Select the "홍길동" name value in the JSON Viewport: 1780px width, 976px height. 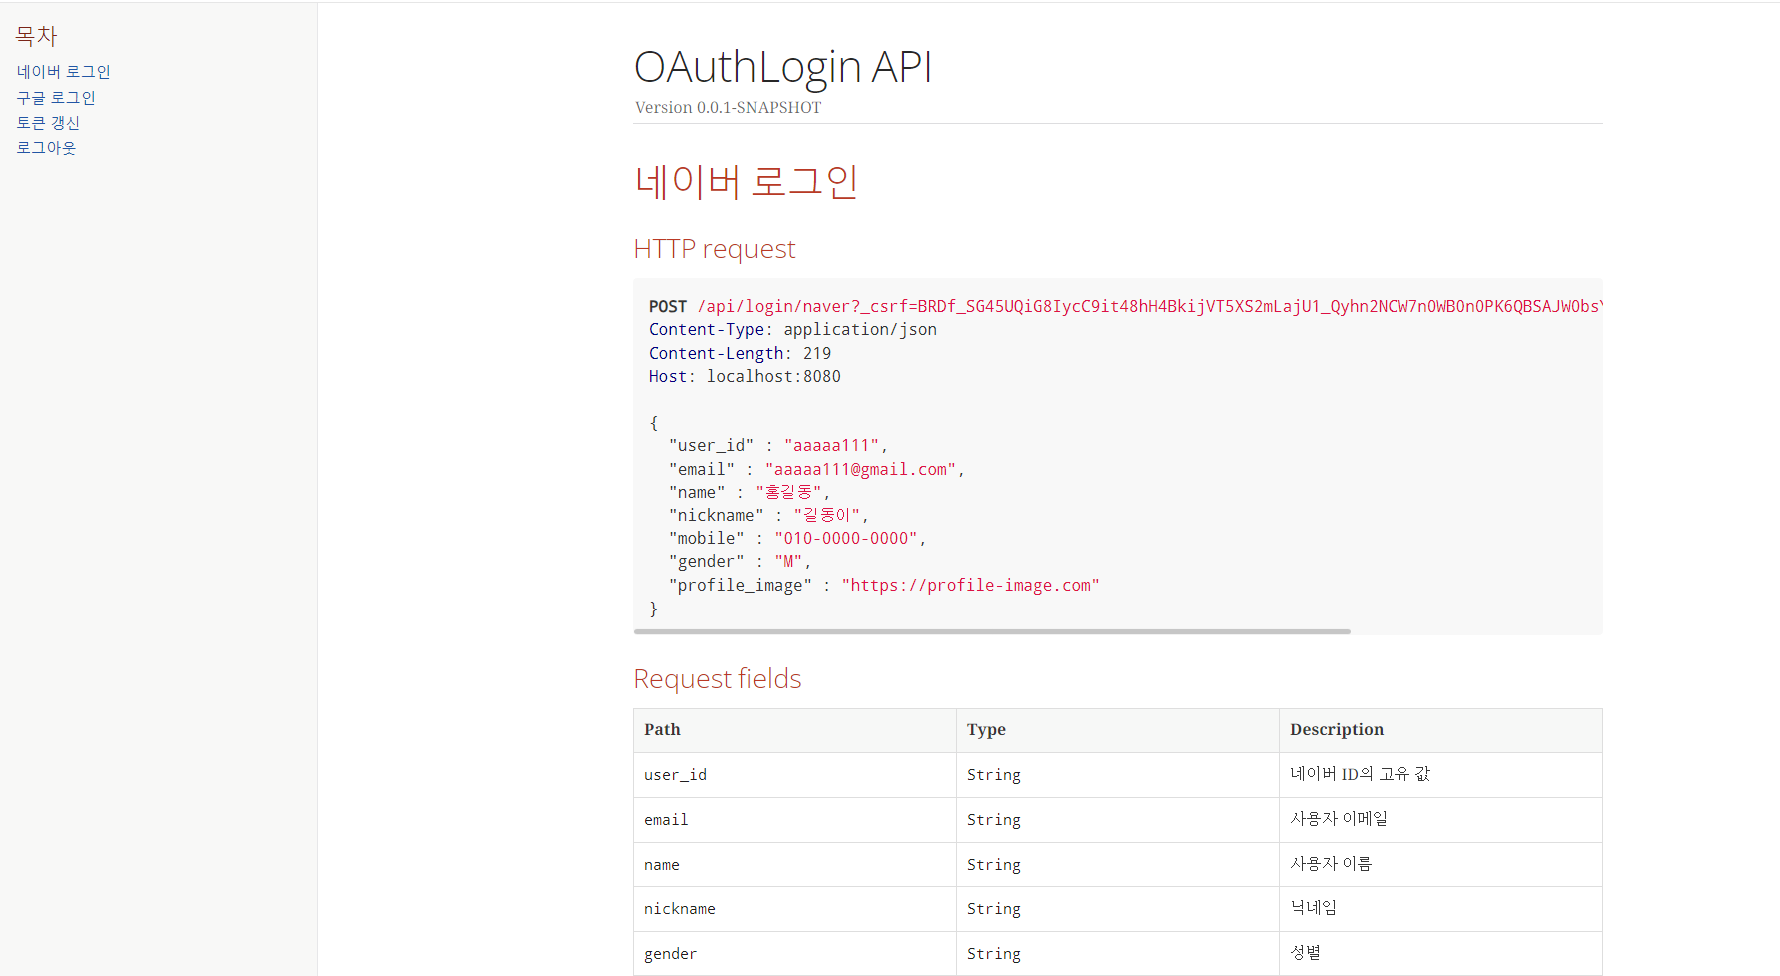[x=788, y=492]
